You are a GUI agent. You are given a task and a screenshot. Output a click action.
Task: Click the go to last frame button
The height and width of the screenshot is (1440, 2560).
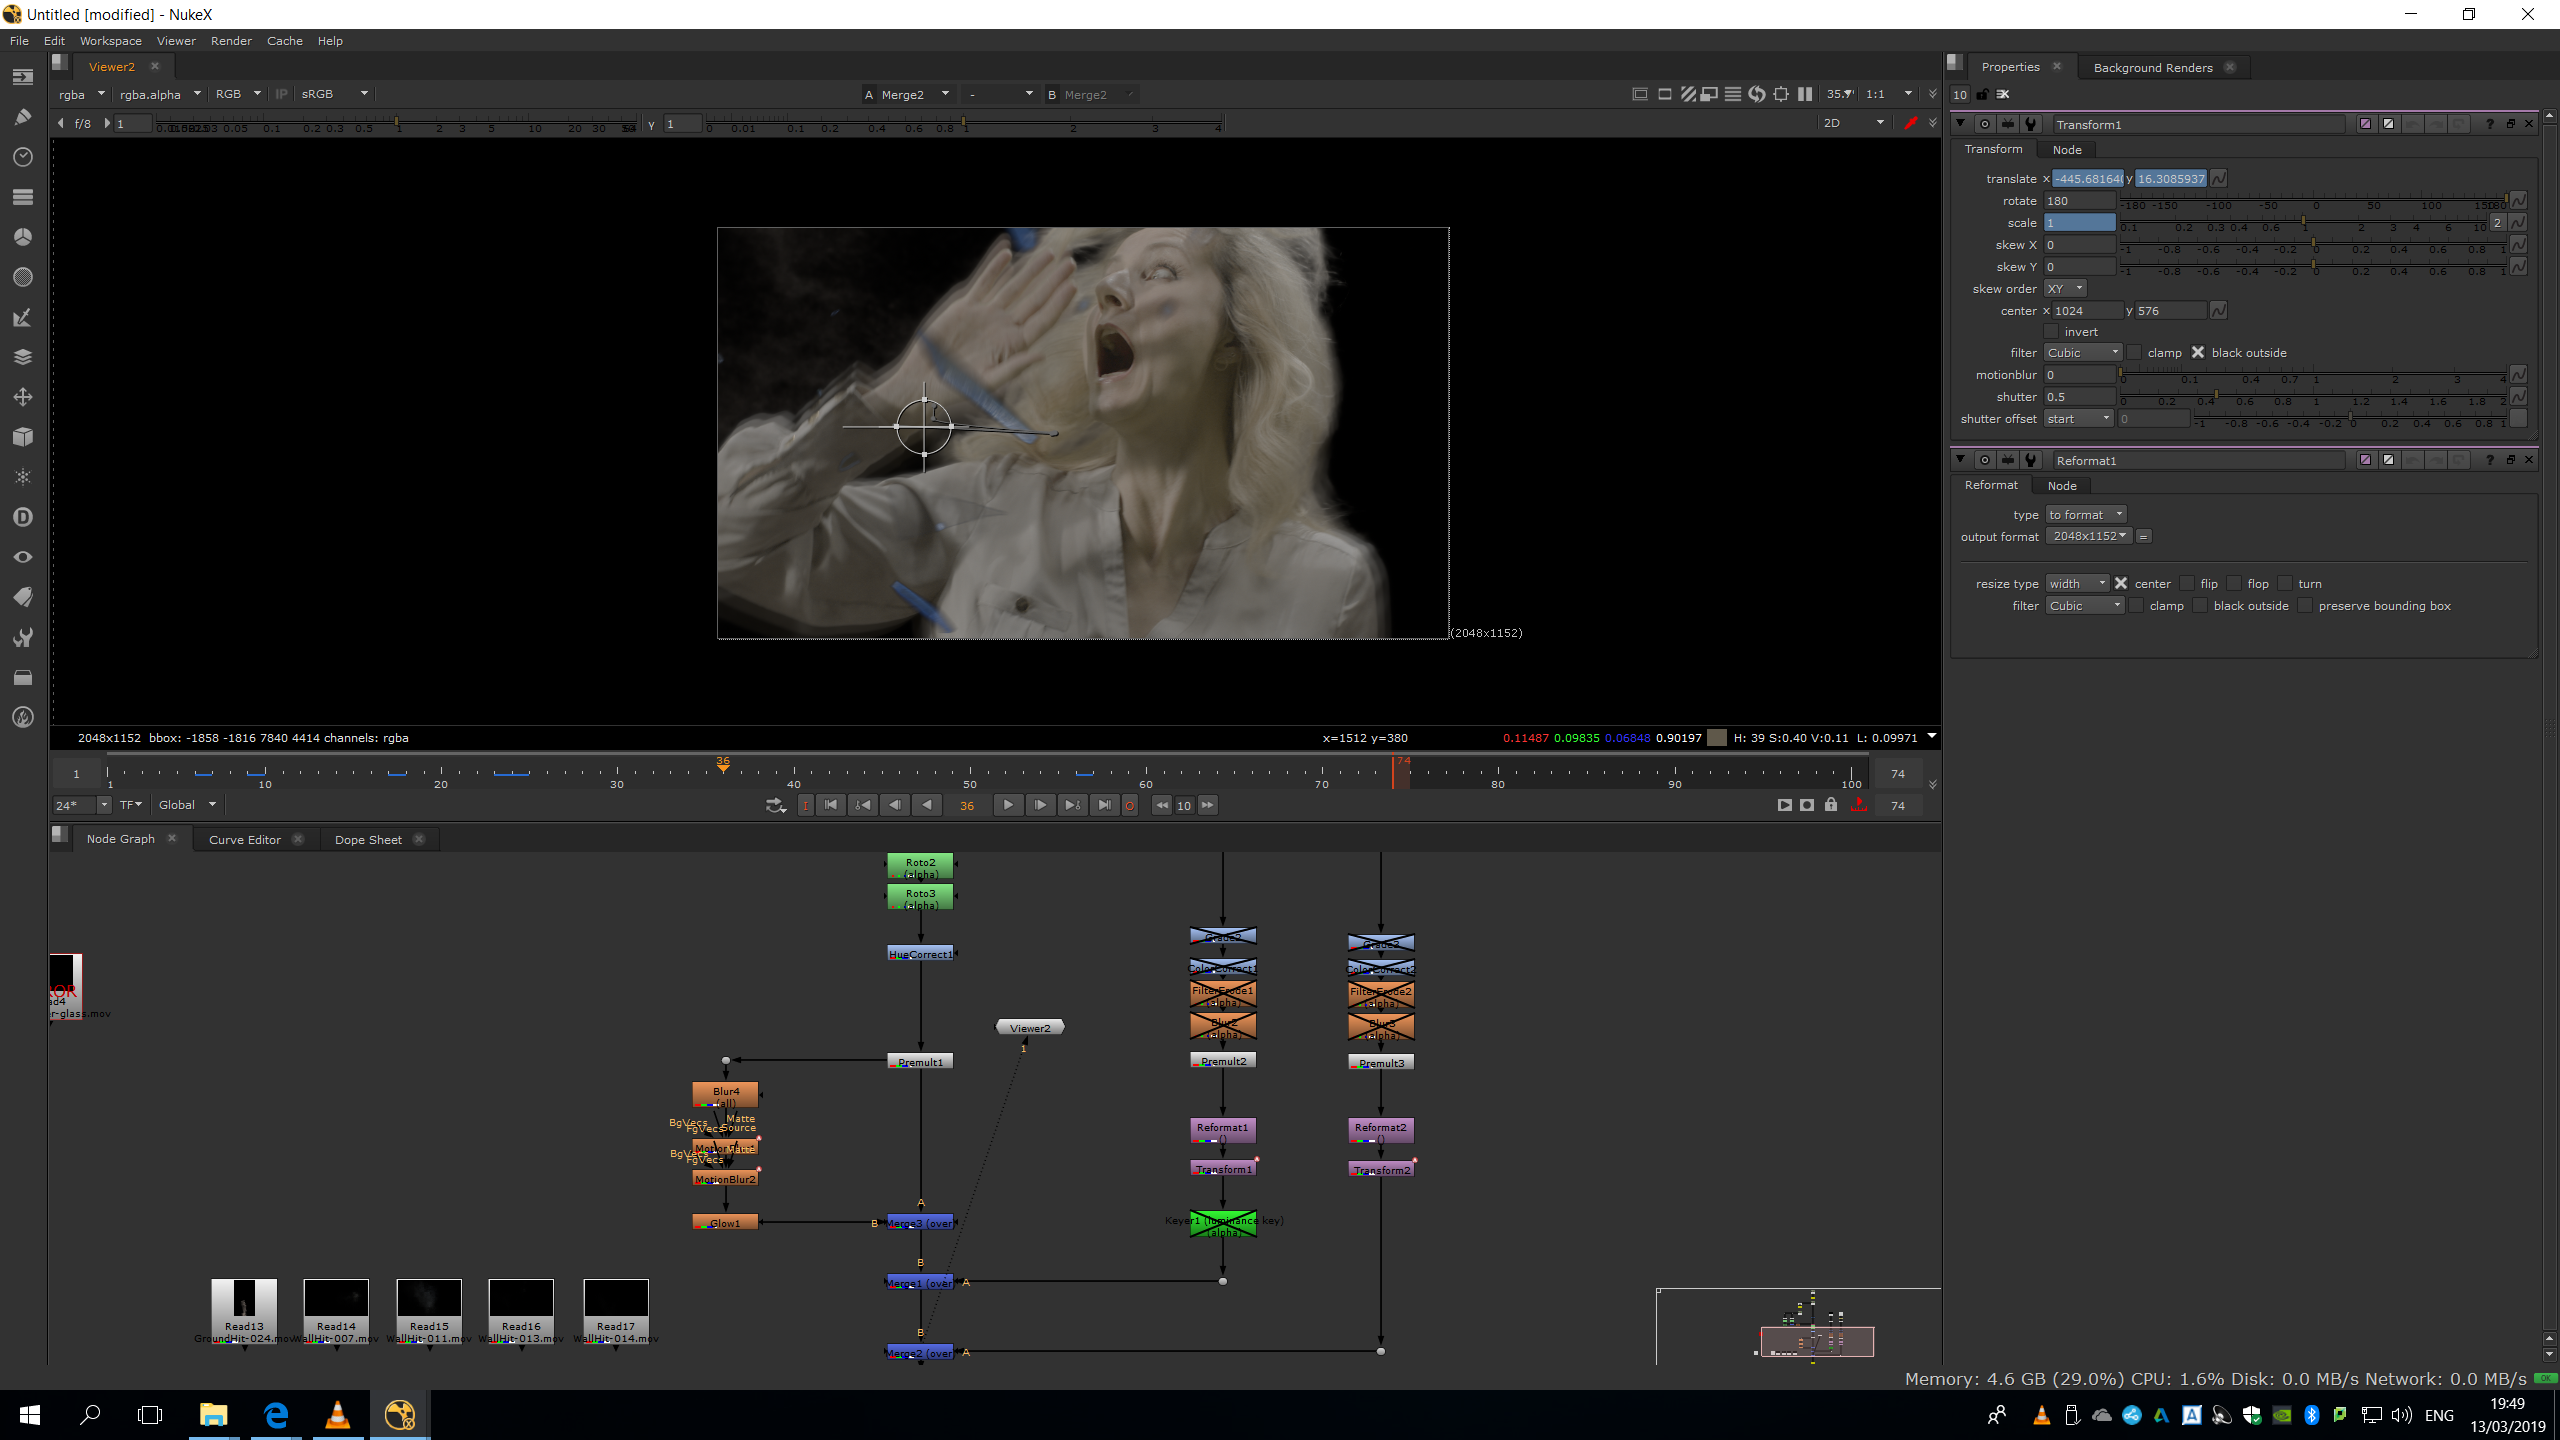coord(1104,805)
